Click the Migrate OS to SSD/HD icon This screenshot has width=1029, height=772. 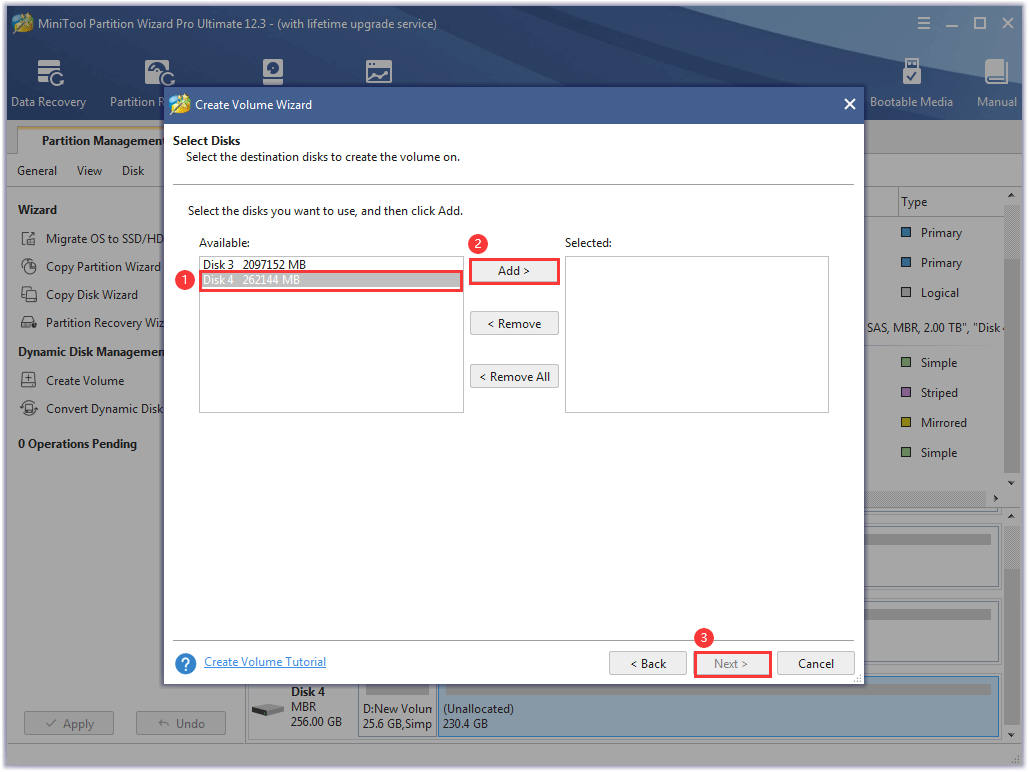28,238
